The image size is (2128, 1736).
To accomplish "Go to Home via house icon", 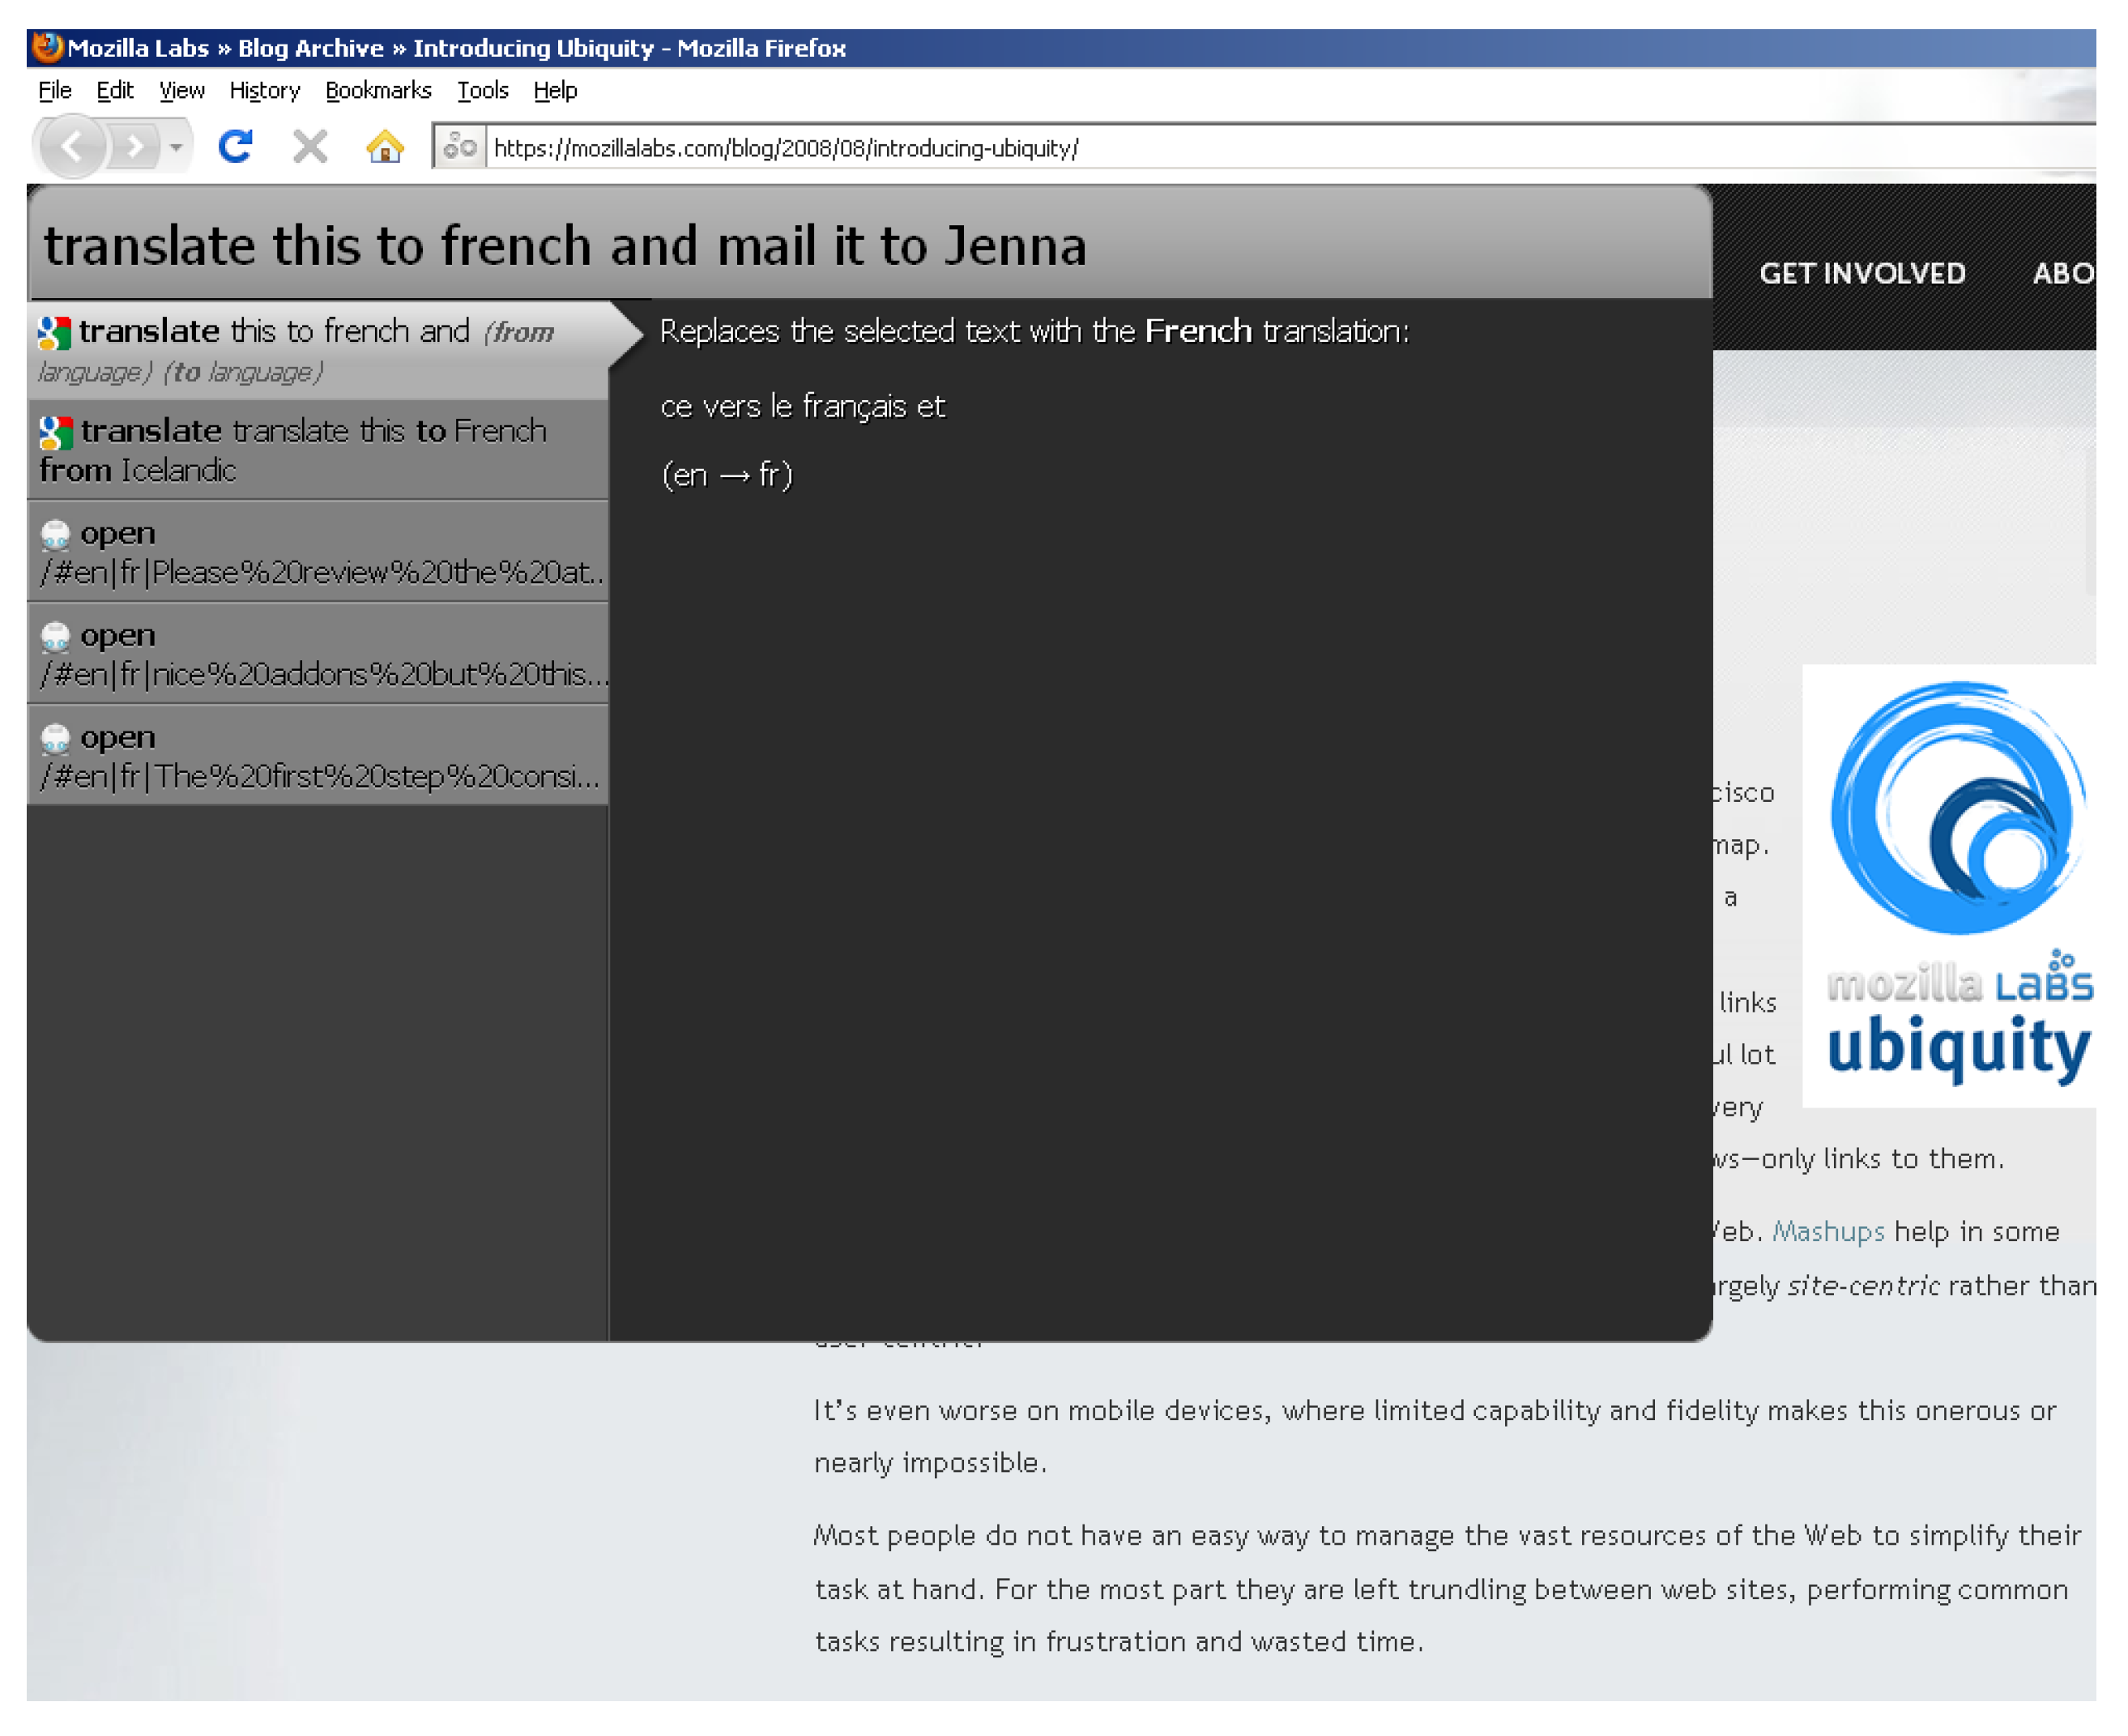I will click(x=386, y=148).
